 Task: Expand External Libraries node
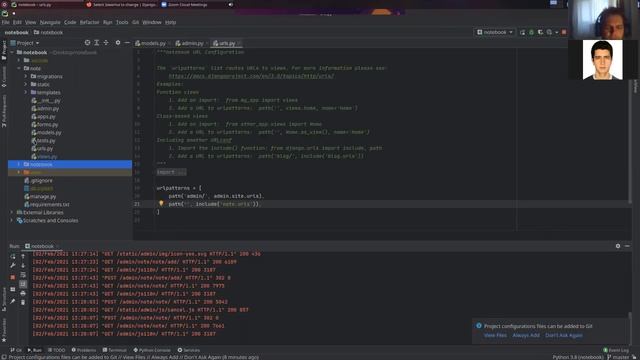click(x=12, y=212)
